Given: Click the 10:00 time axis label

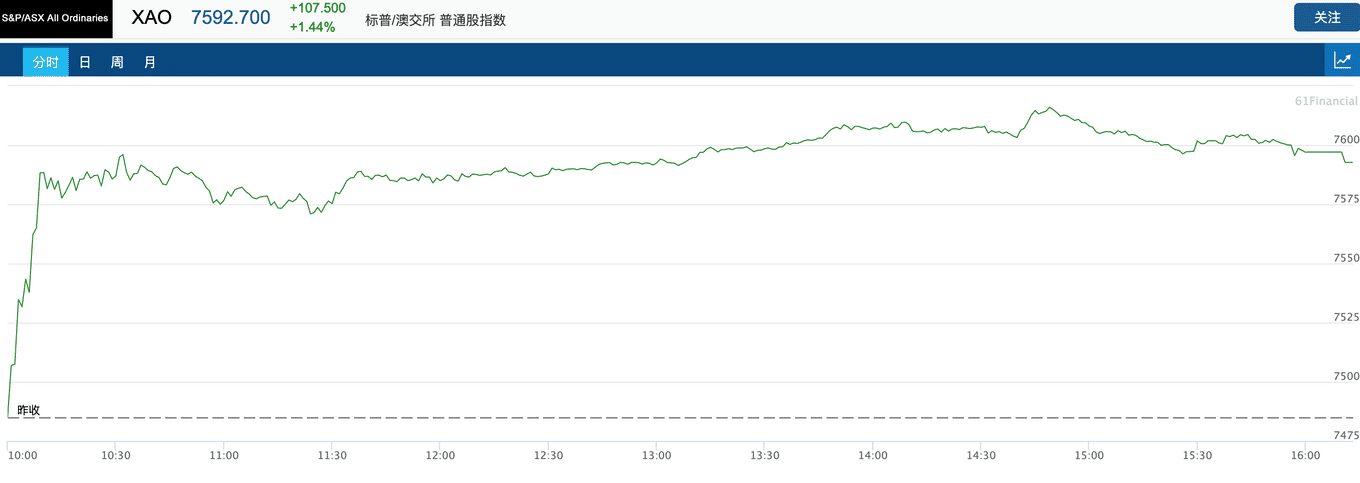Looking at the screenshot, I should click(x=23, y=455).
